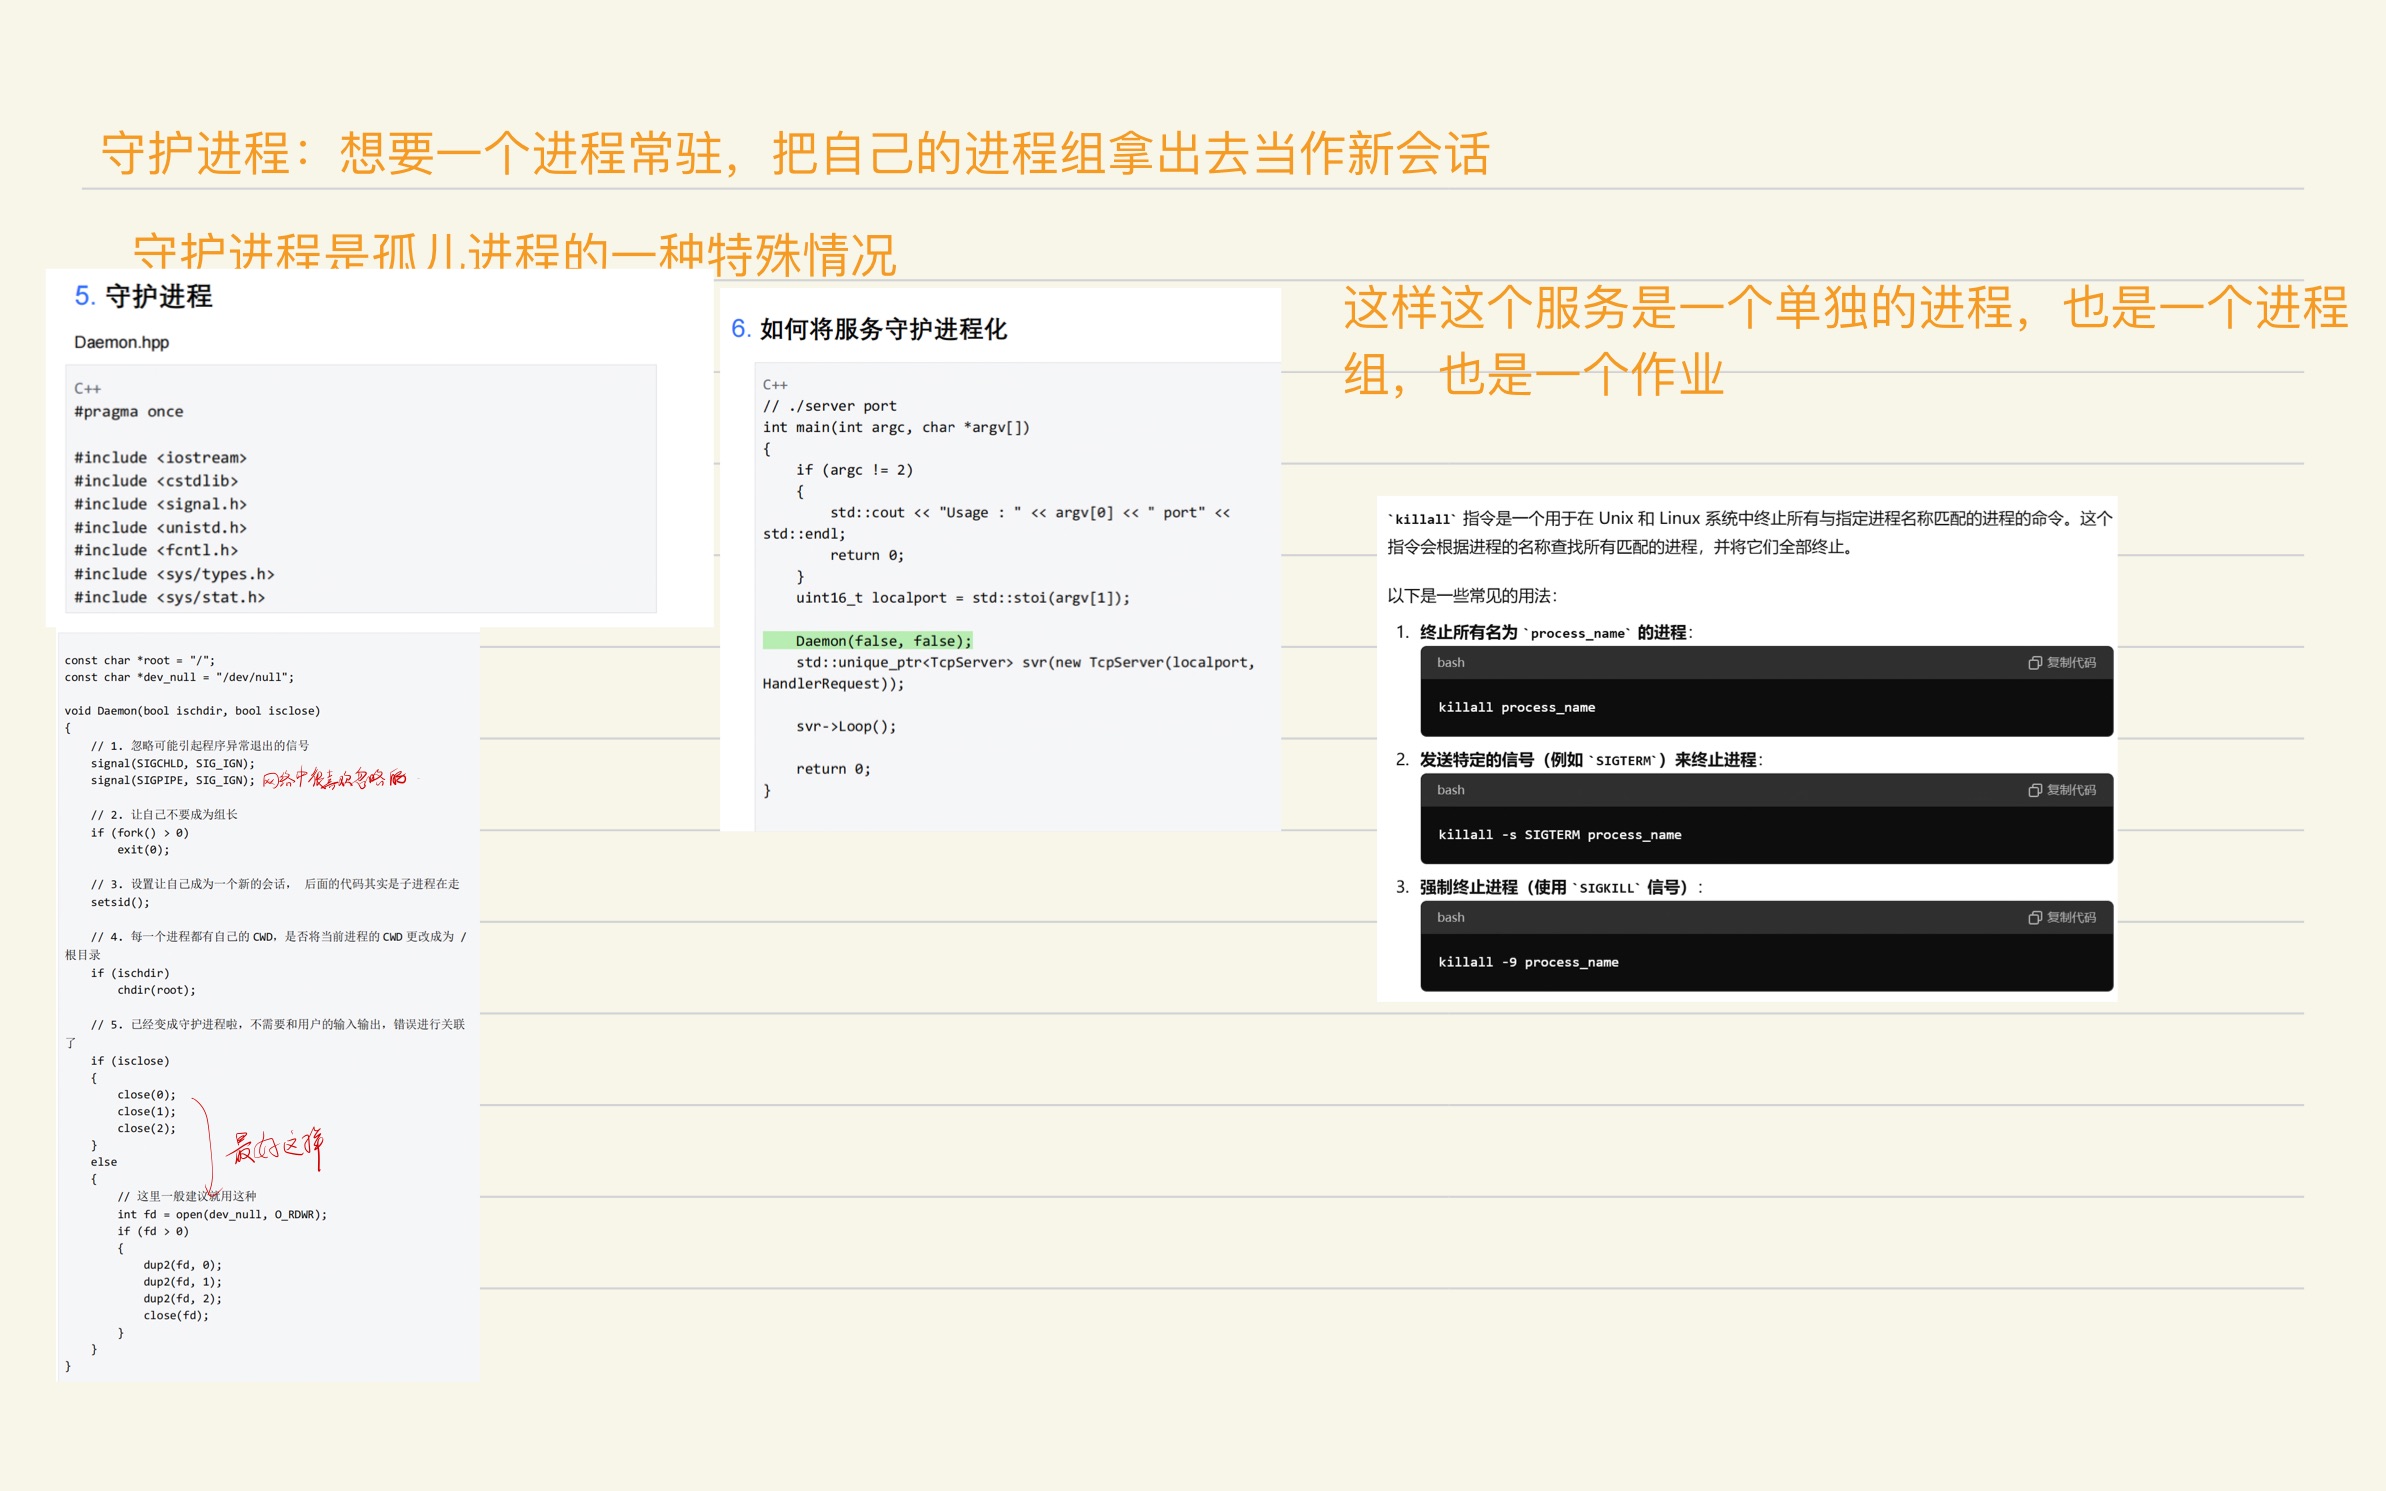
Task: Click the bash label on the first code block
Action: (1449, 662)
